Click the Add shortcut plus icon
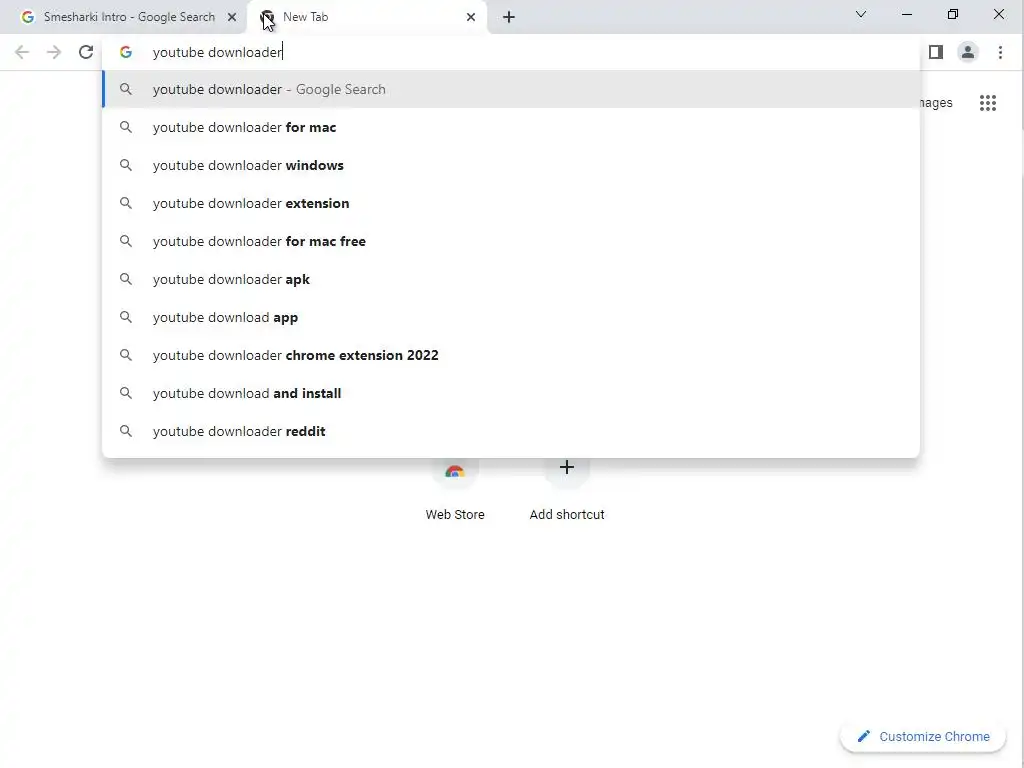 tap(567, 468)
